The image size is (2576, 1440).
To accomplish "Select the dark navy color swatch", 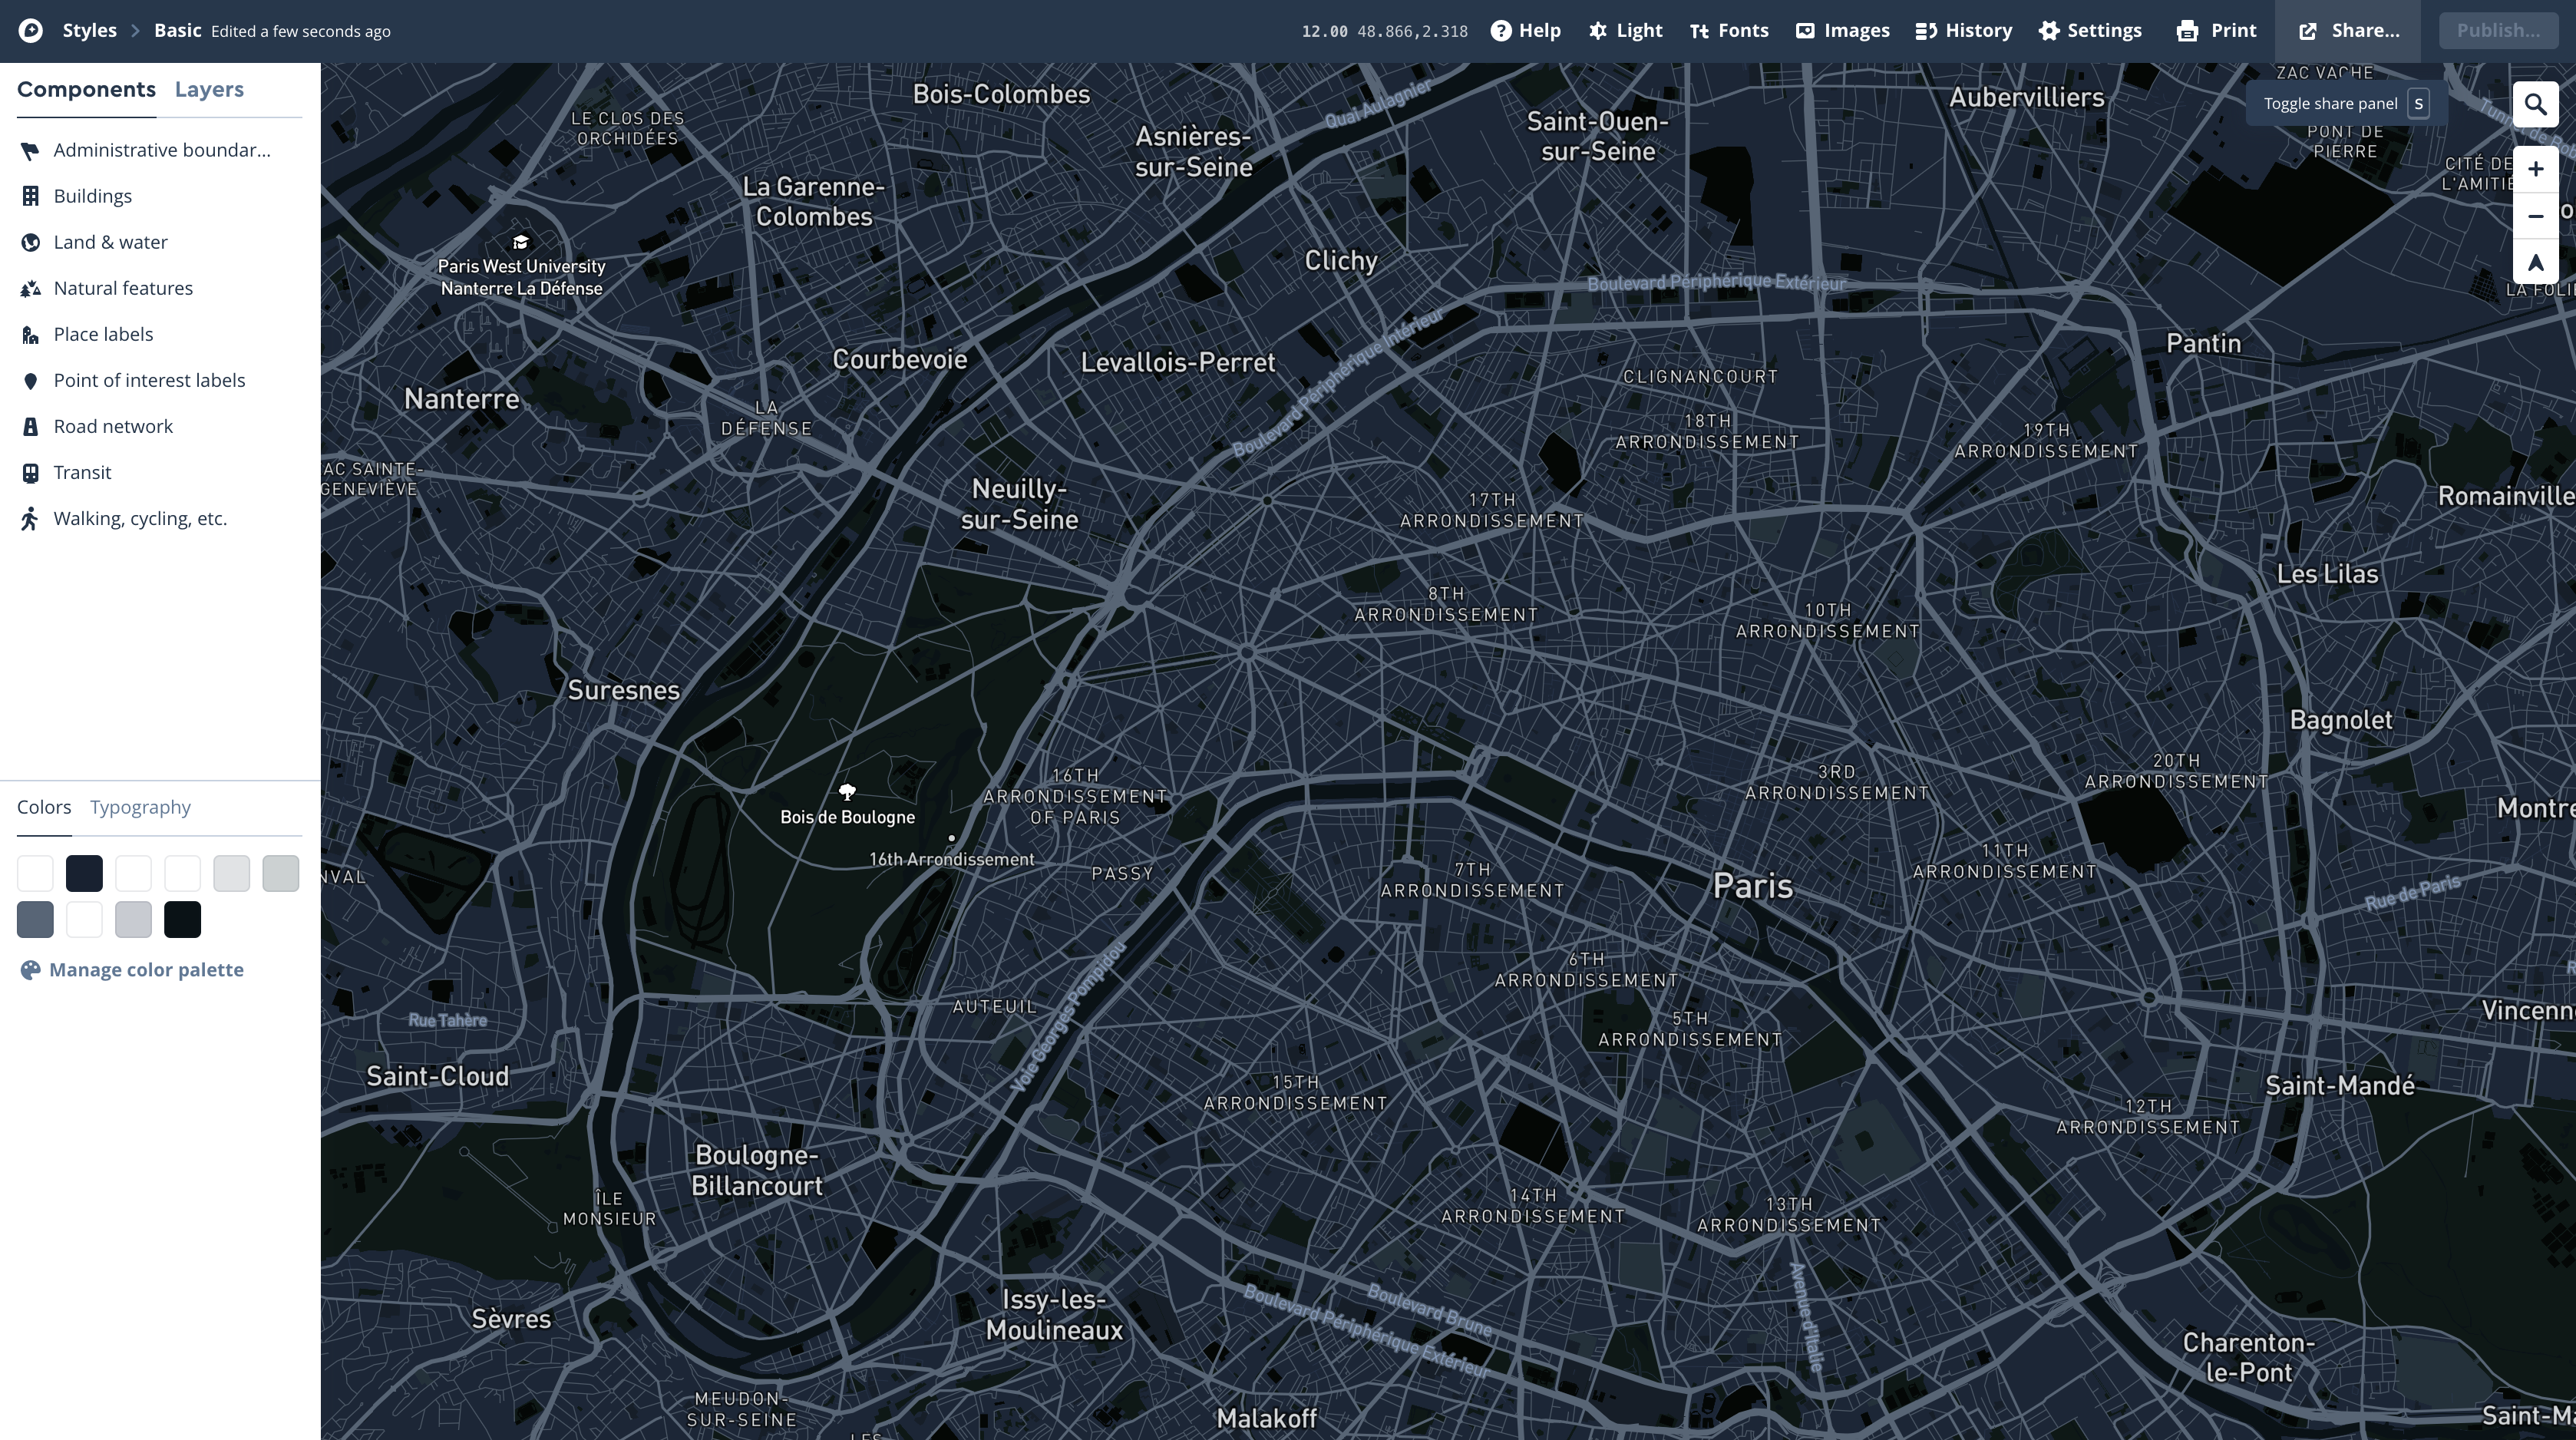I will point(84,873).
